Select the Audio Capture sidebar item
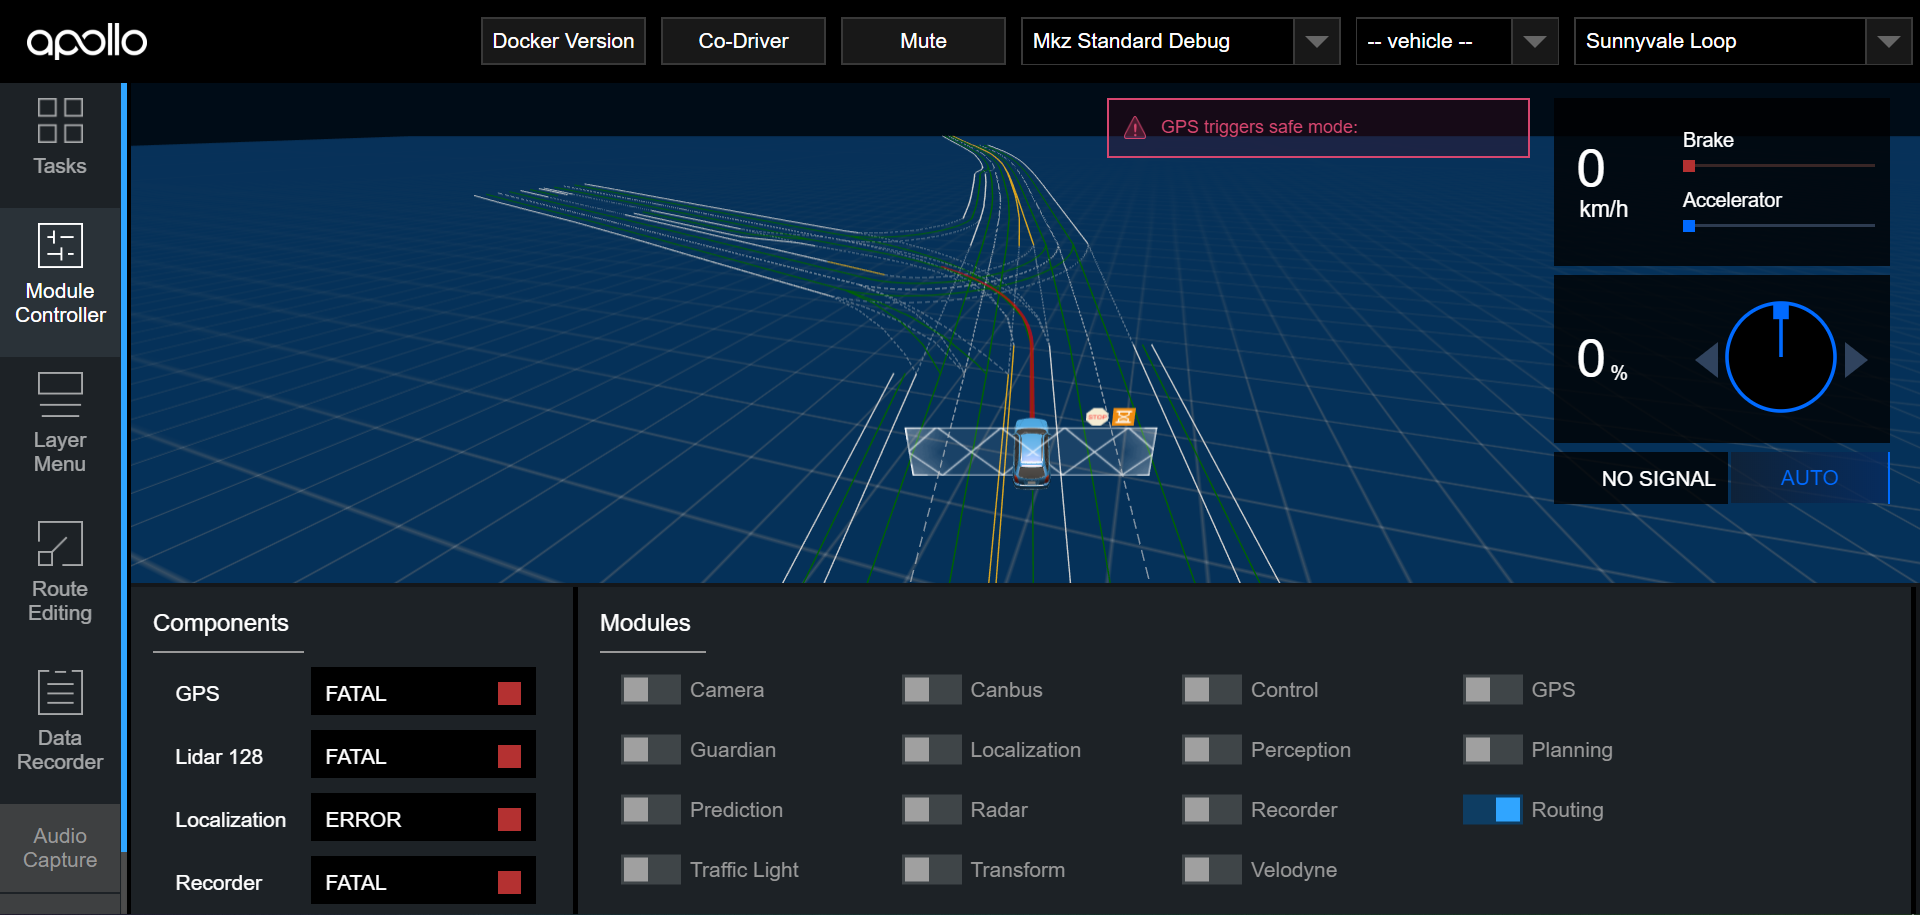Screen dimensions: 1920x915 click(60, 847)
